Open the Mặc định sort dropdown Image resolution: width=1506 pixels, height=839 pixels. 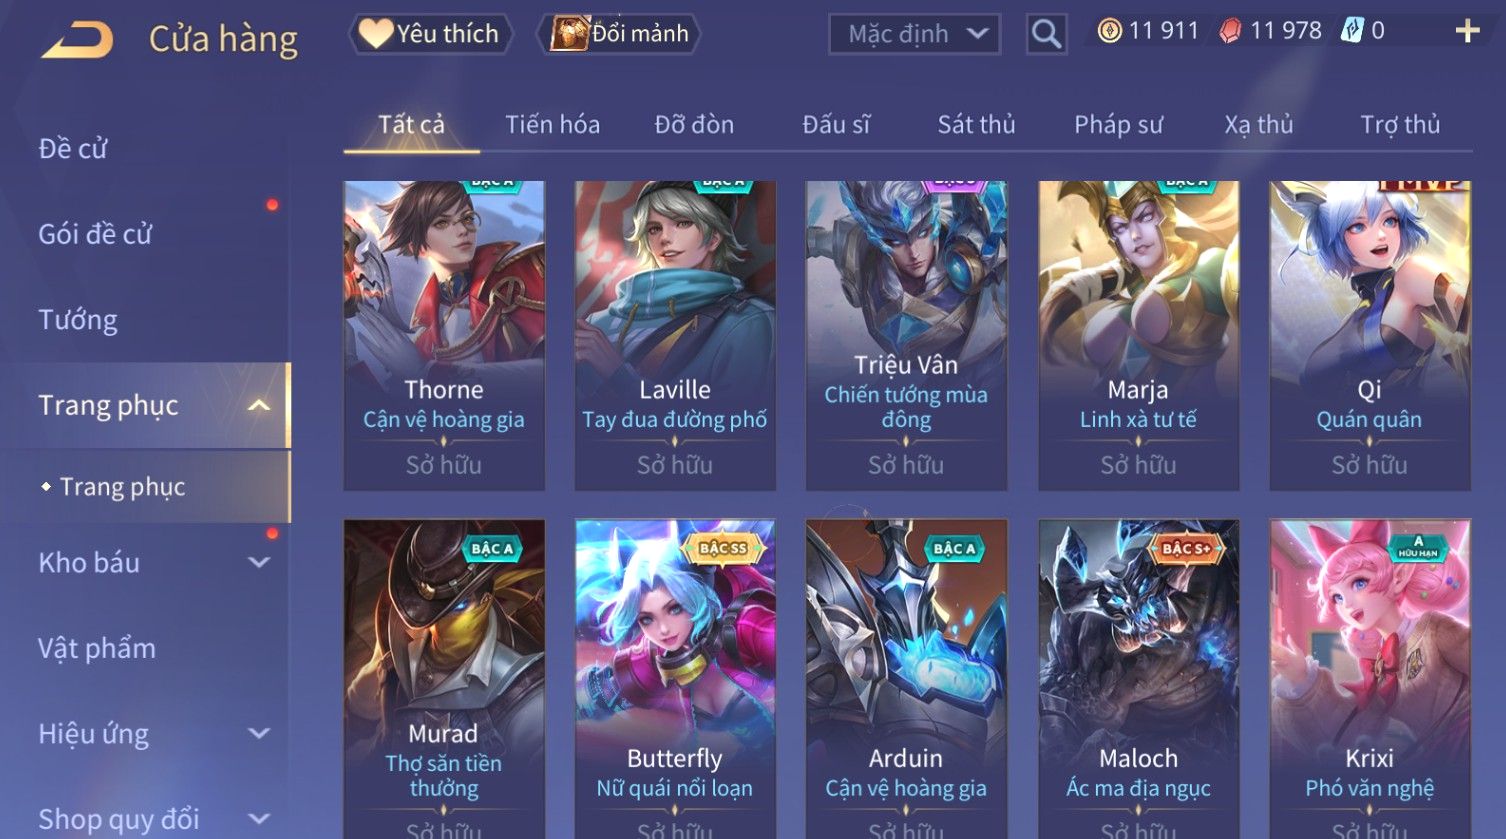click(x=915, y=34)
